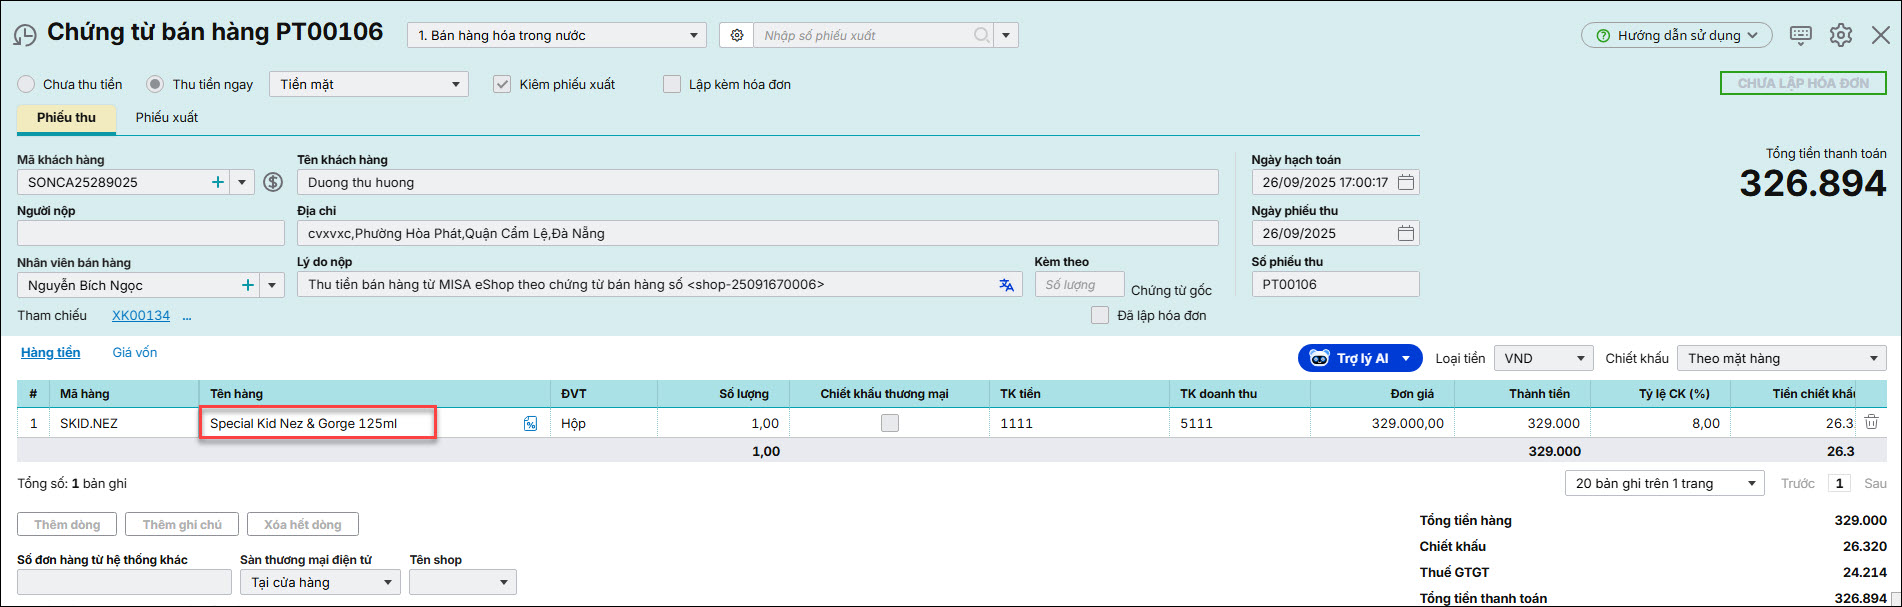The image size is (1902, 607).
Task: Switch to the Giá vốn tab
Action: pos(134,352)
